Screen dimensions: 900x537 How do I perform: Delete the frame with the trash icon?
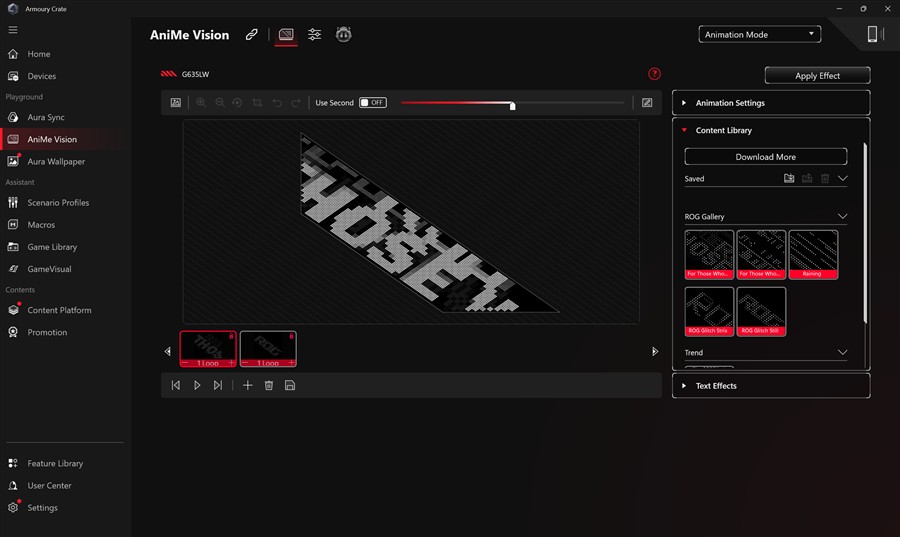(x=269, y=385)
